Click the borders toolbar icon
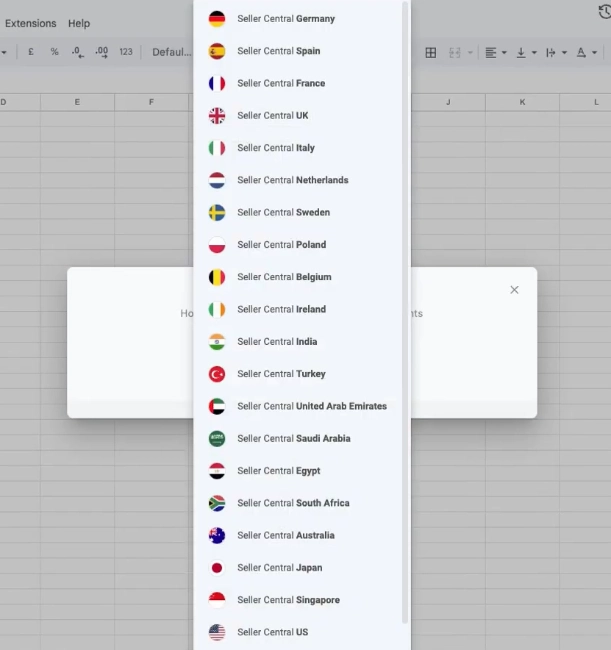Screen dimensions: 611x650 pos(431,52)
